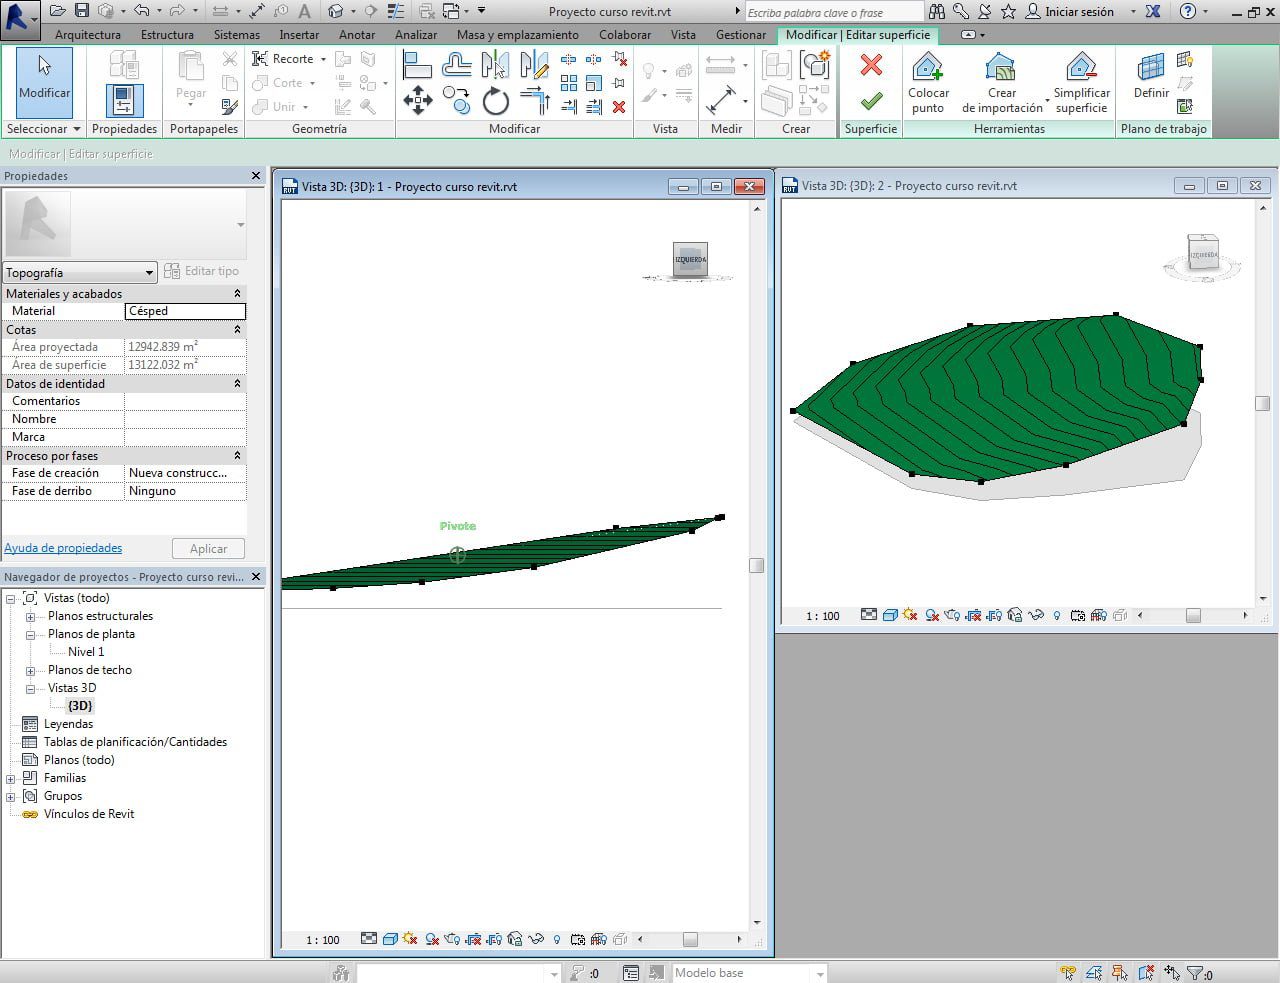Click the ViewCube in 3D view 2
This screenshot has height=983, width=1280.
[1204, 254]
